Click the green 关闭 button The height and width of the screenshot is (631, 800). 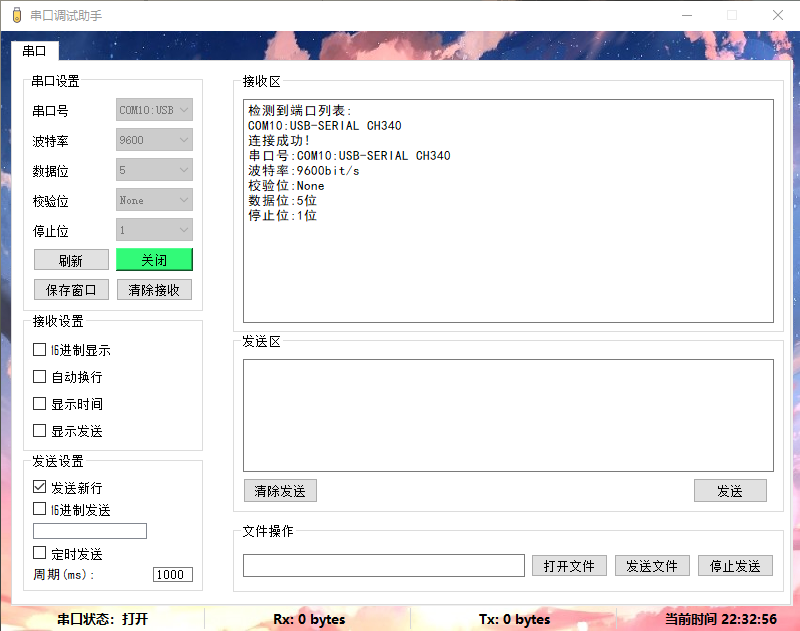[x=154, y=260]
